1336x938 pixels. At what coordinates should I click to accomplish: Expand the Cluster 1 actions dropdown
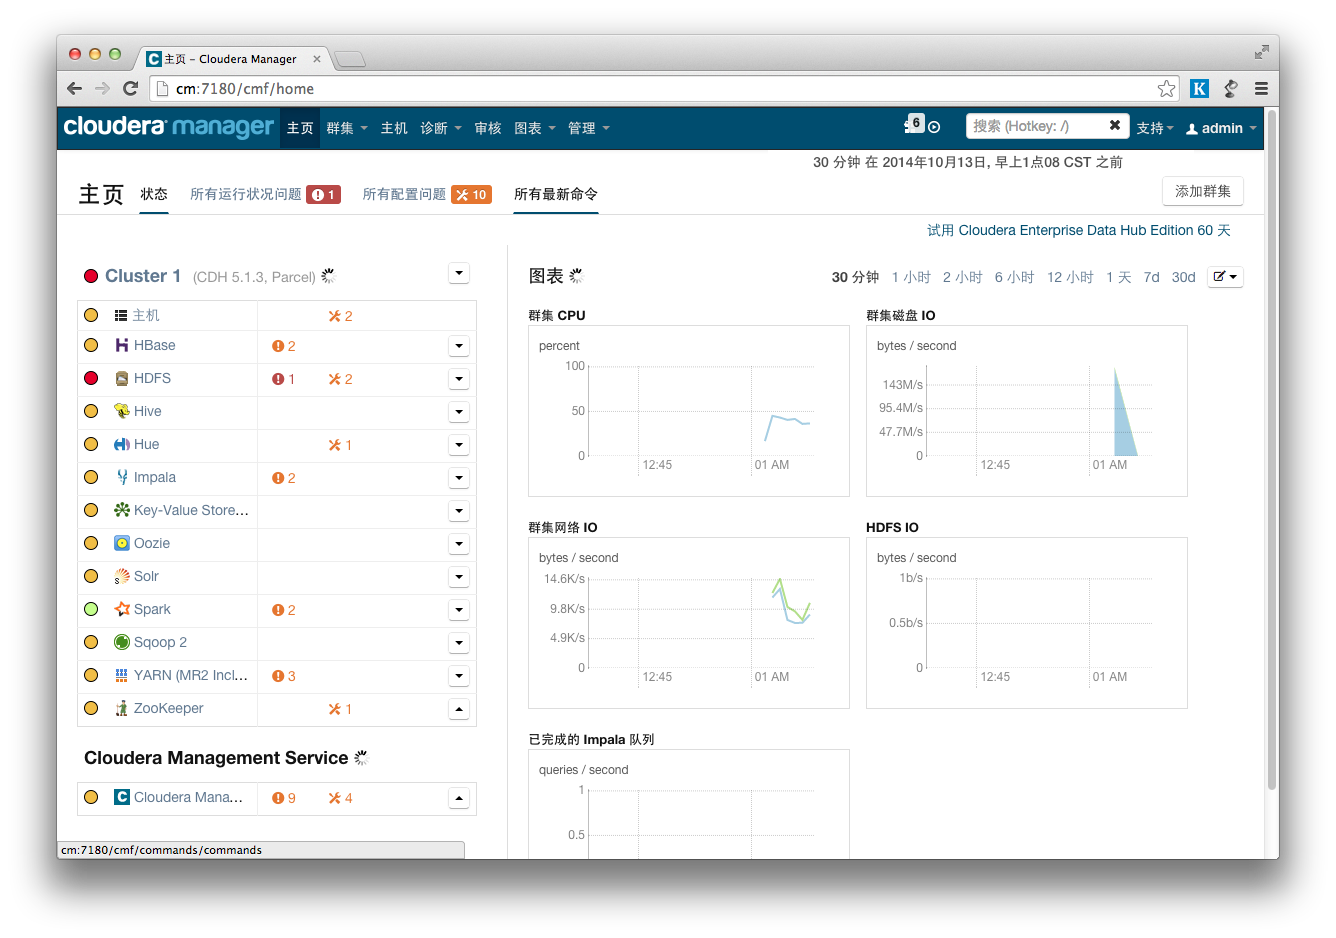(x=458, y=273)
